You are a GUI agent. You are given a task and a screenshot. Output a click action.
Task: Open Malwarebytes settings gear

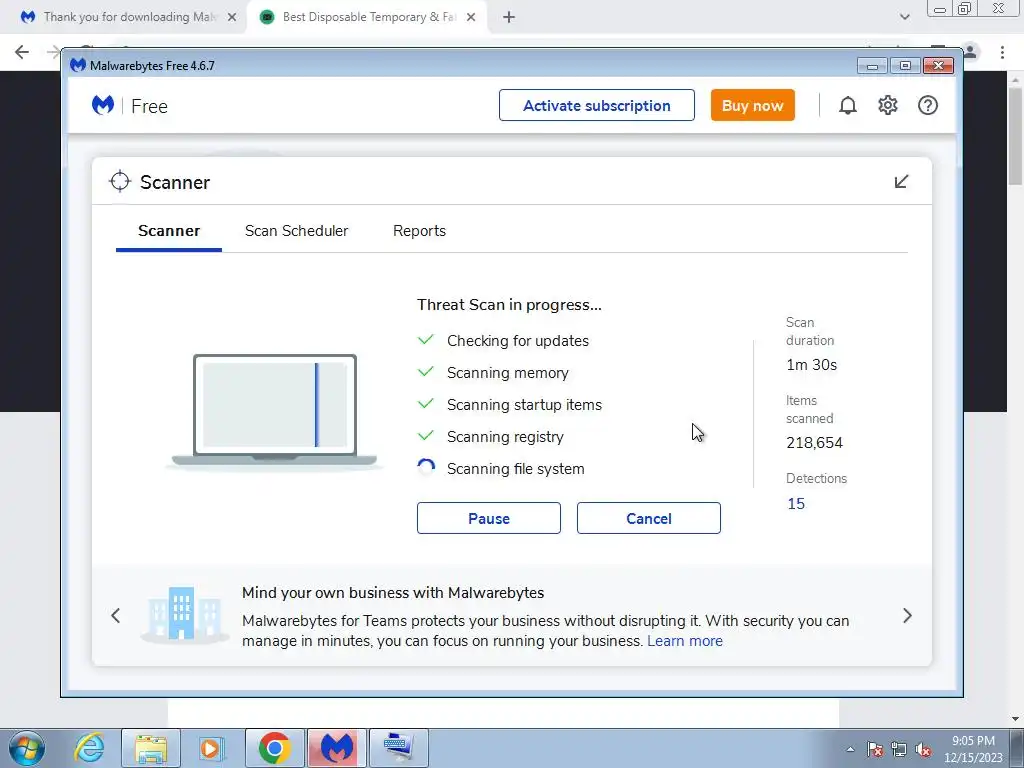(x=888, y=105)
